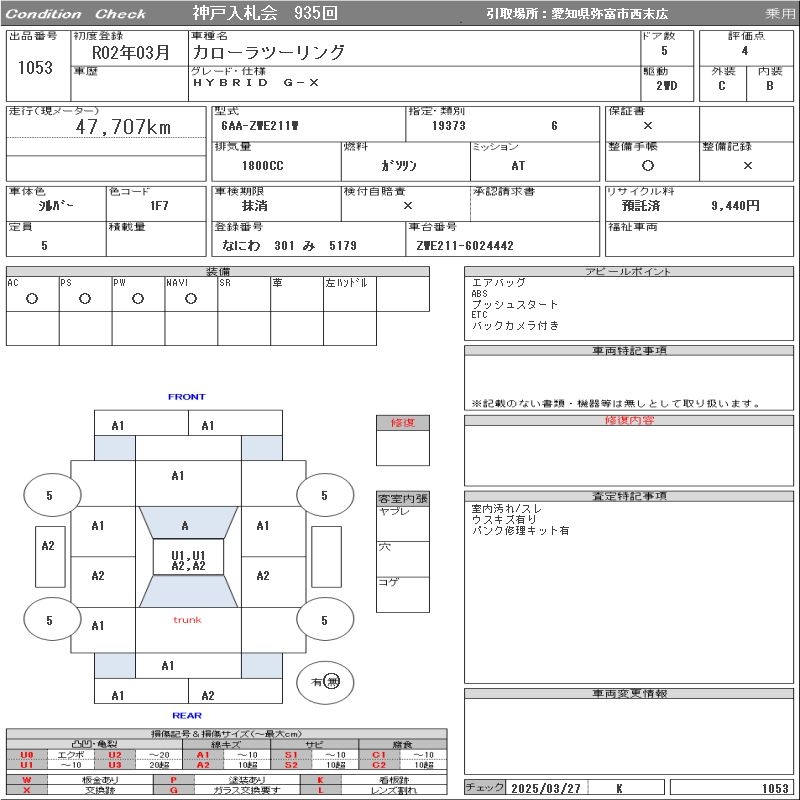The width and height of the screenshot is (800, 800).
Task: Click the Condition Check title
Action: [75, 14]
